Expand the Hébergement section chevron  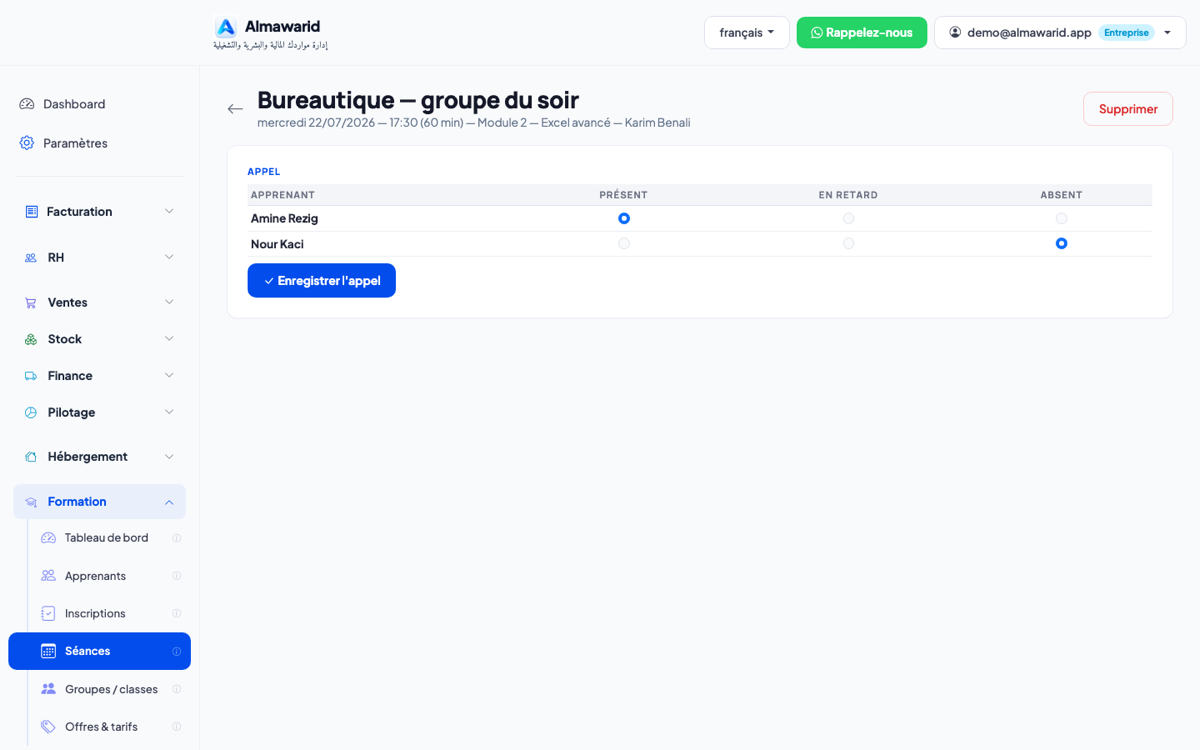click(x=169, y=457)
